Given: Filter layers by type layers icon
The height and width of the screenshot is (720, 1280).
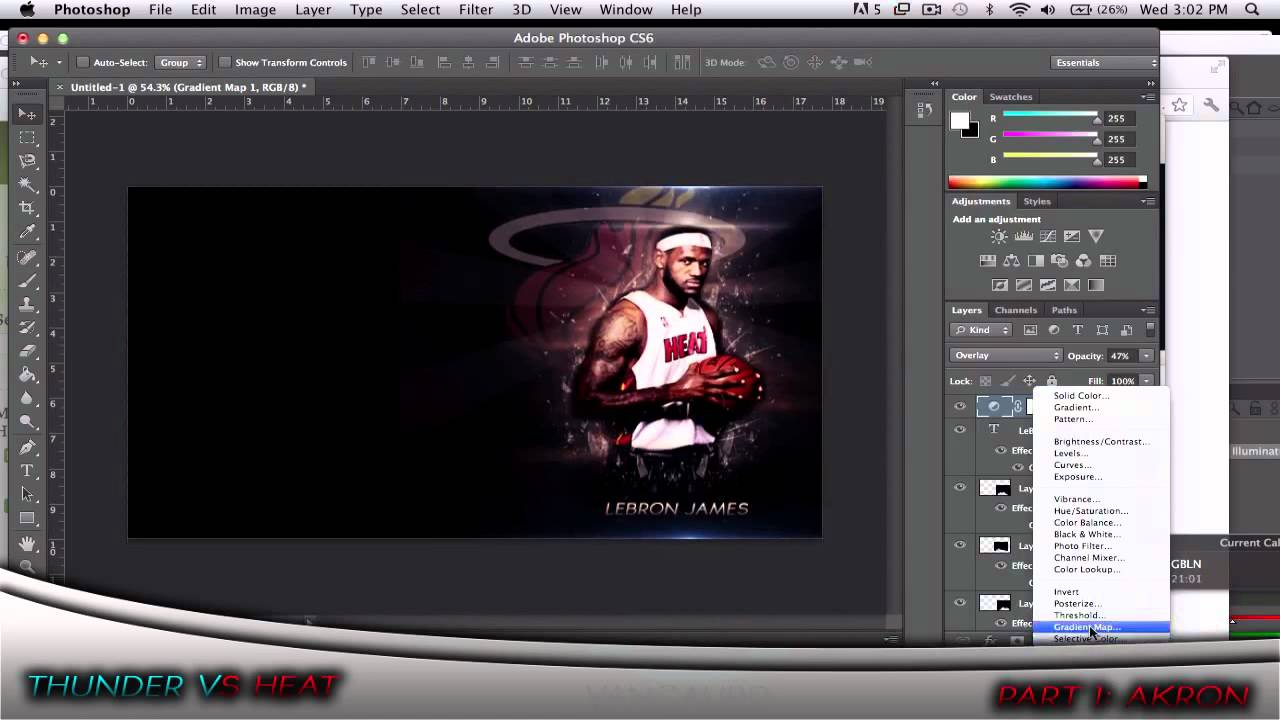Looking at the screenshot, I should click(1078, 330).
